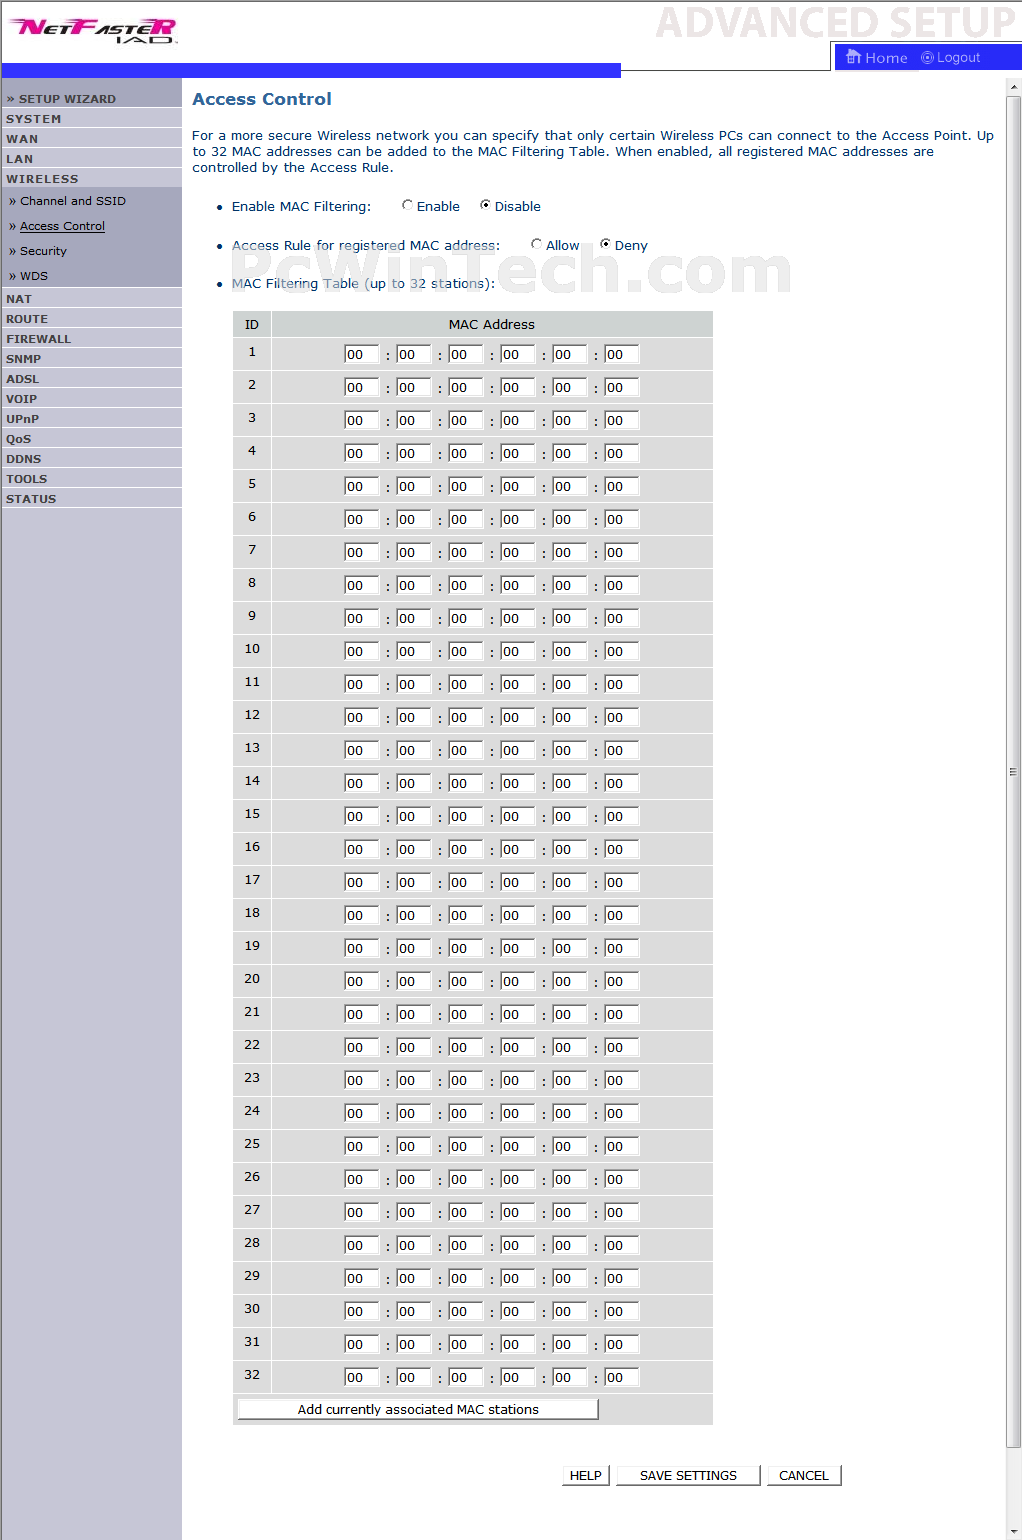Click Add currently associated MAC stations

pos(418,1409)
